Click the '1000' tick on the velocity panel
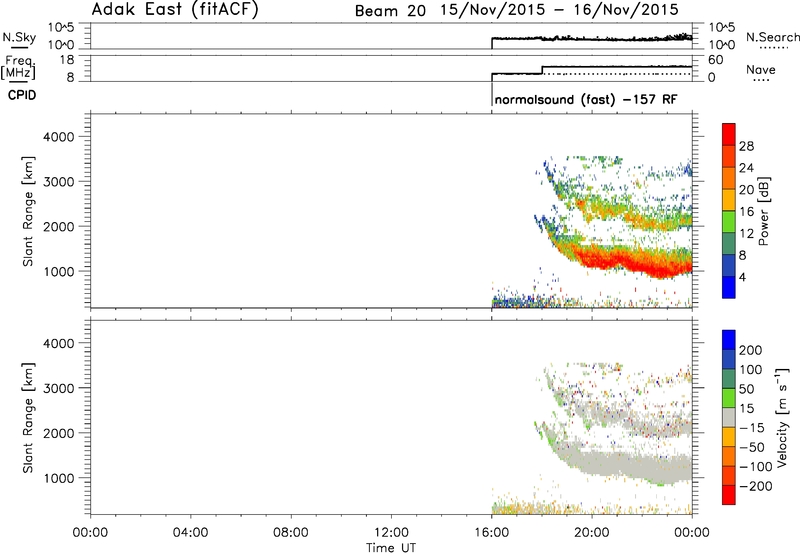This screenshot has height=554, width=800. (x=58, y=478)
